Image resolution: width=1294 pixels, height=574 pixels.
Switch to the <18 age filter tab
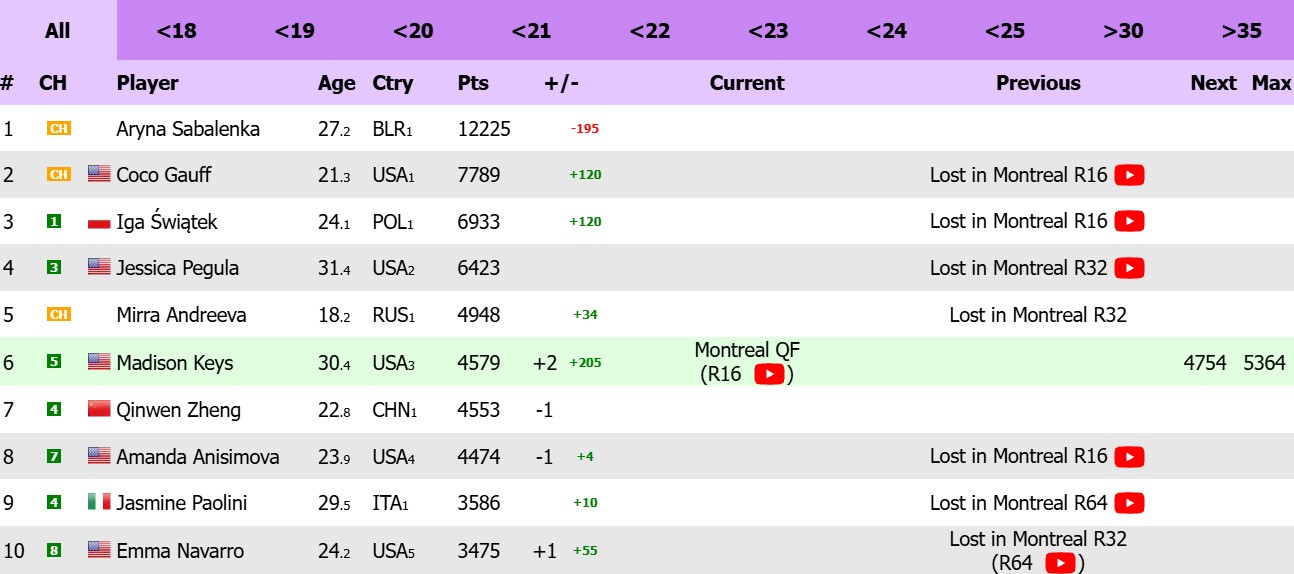click(176, 31)
